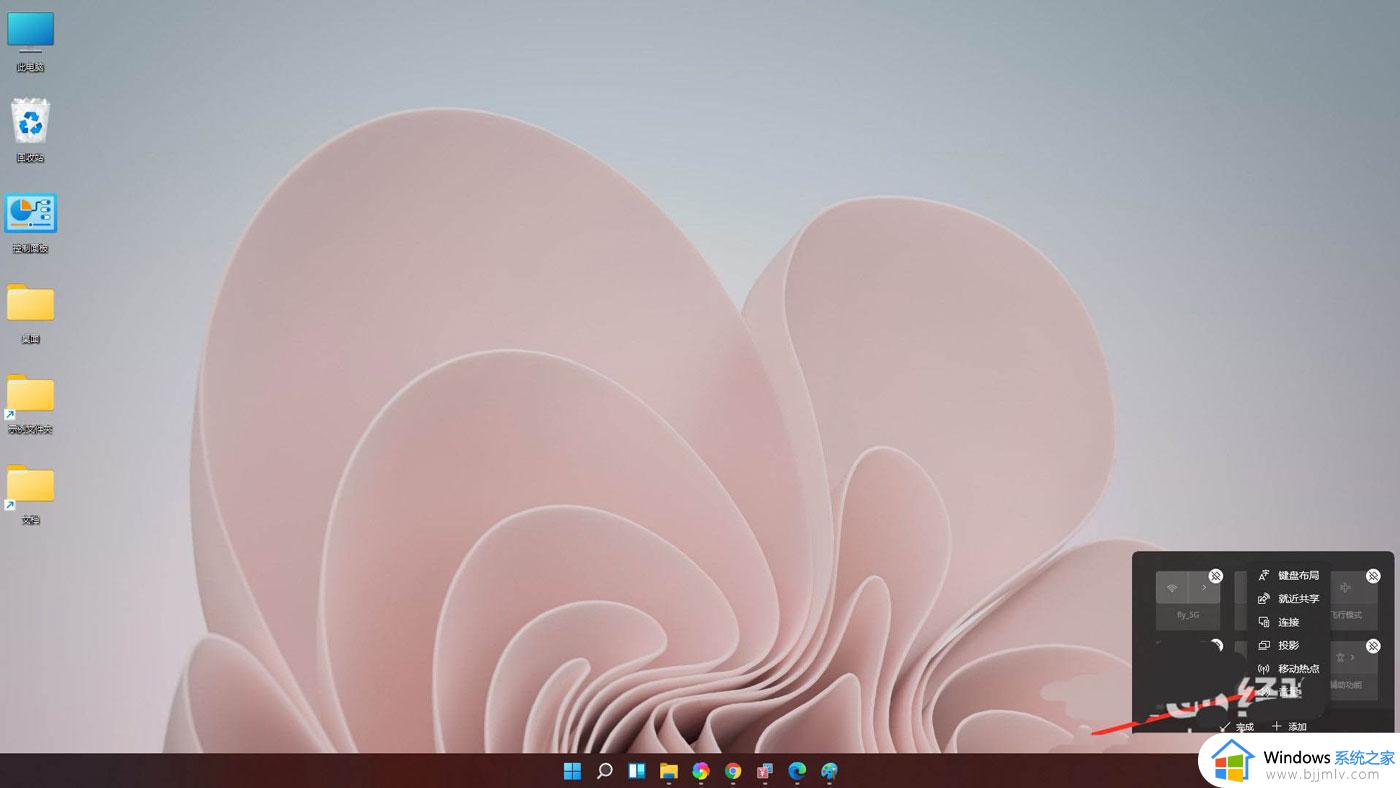1400x788 pixels.
Task: Open the Control Panel desktop icon
Action: point(31,223)
